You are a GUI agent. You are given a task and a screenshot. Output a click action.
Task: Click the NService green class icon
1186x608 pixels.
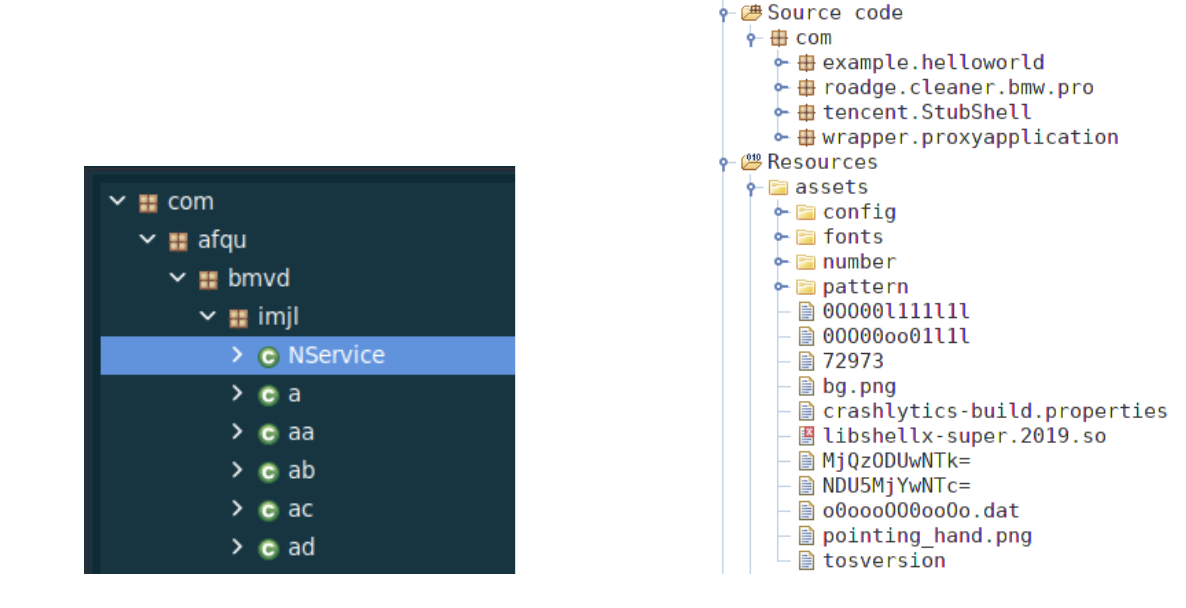click(269, 356)
